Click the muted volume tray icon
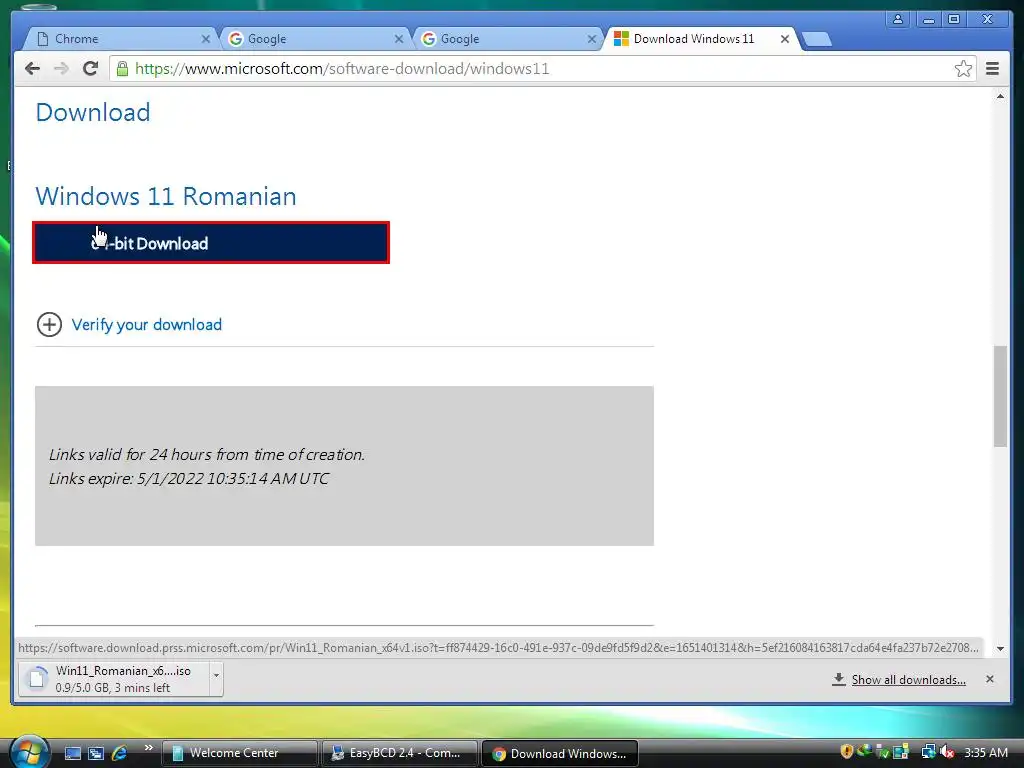The width and height of the screenshot is (1024, 768). [947, 752]
